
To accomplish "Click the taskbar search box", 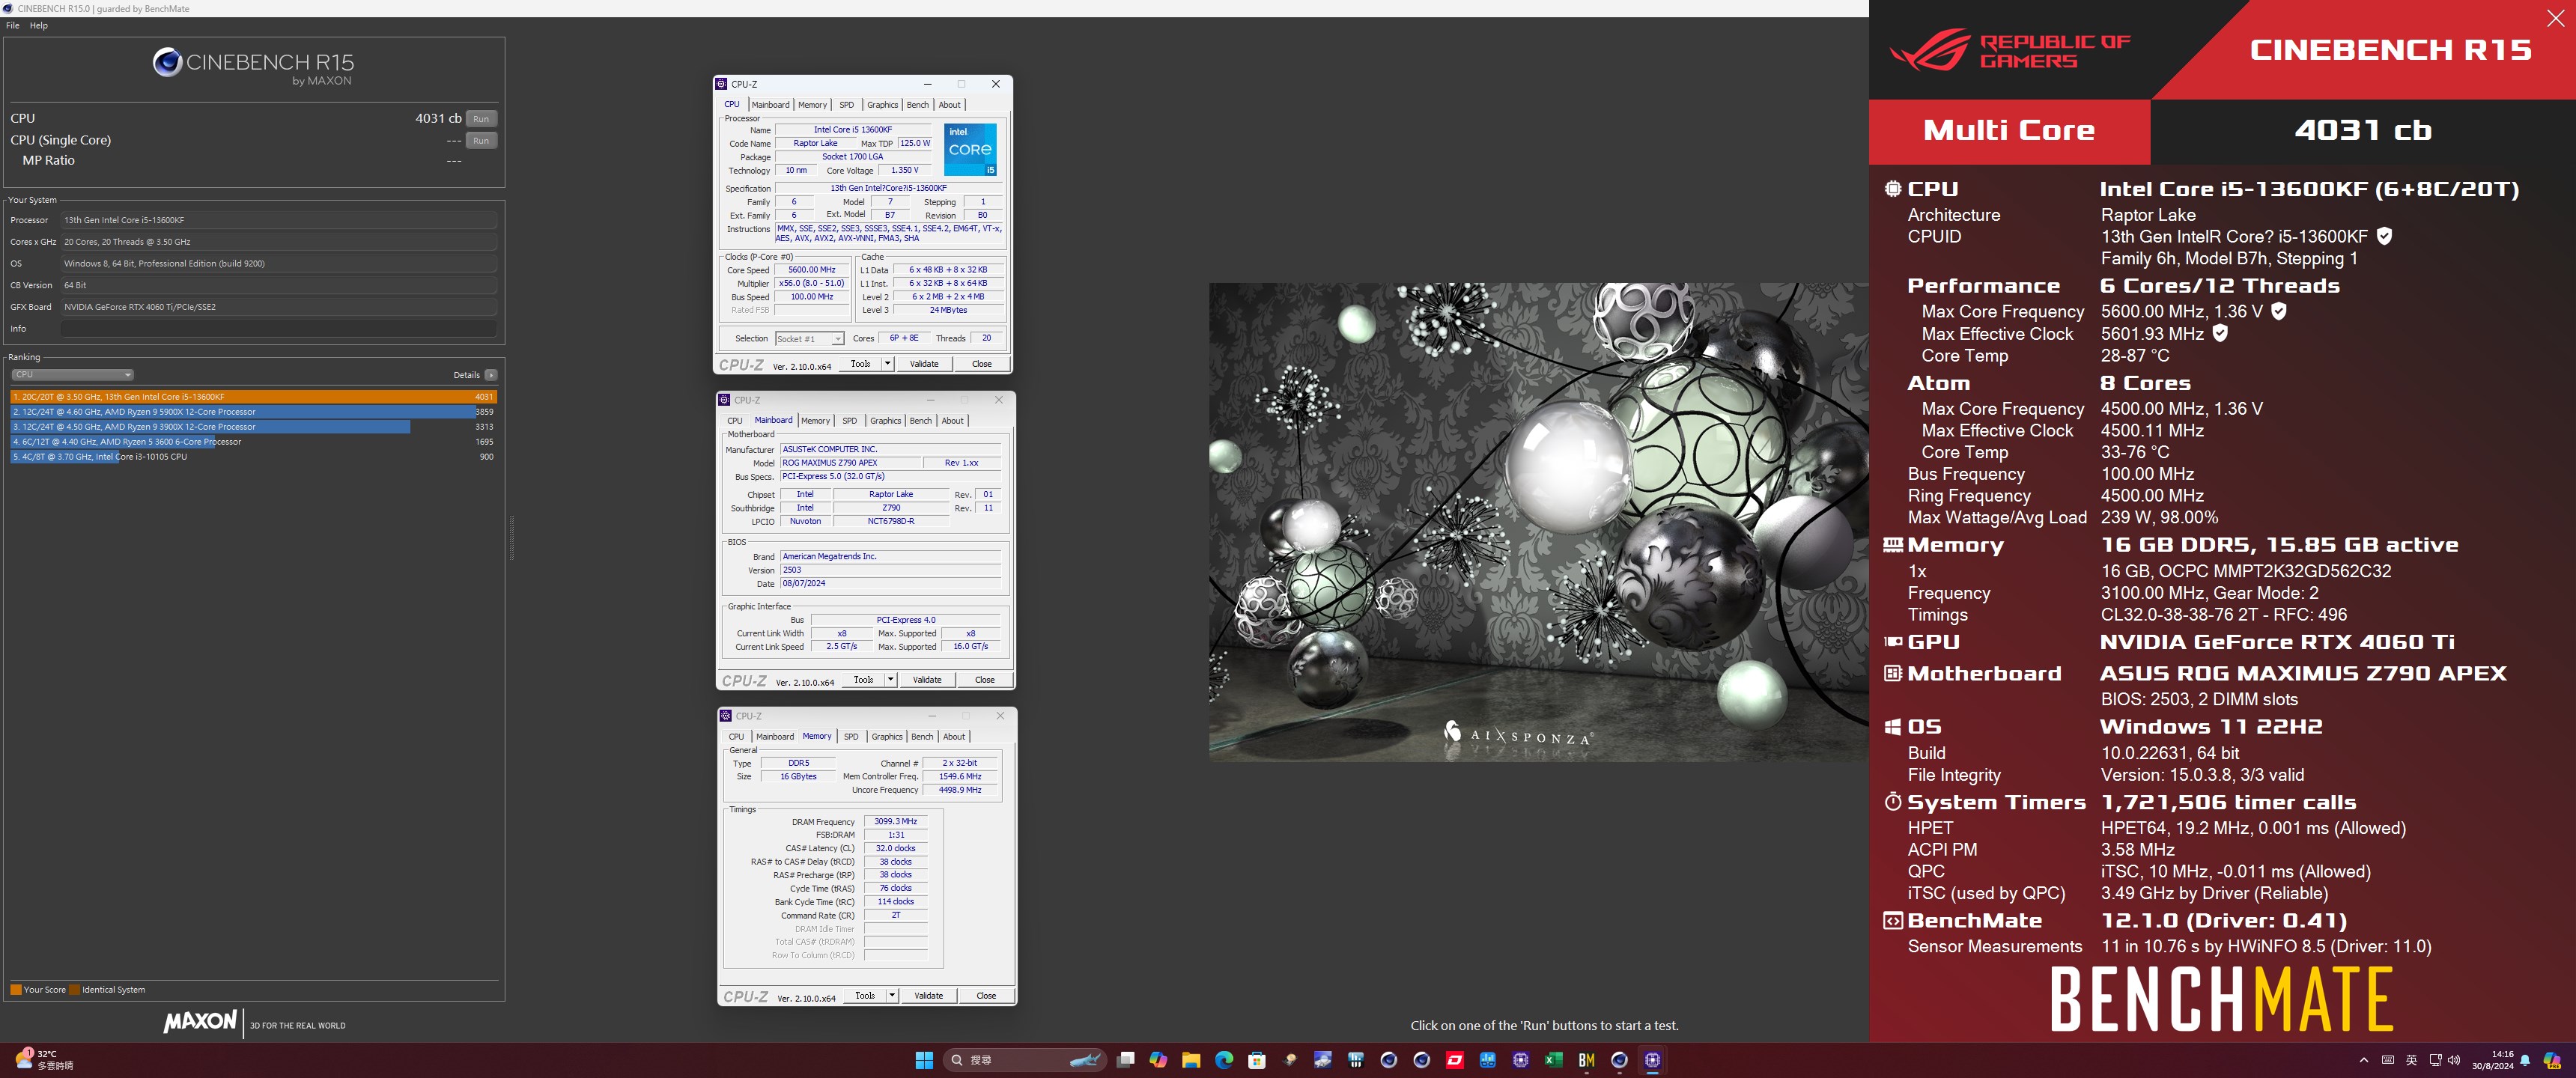I will [x=1025, y=1060].
